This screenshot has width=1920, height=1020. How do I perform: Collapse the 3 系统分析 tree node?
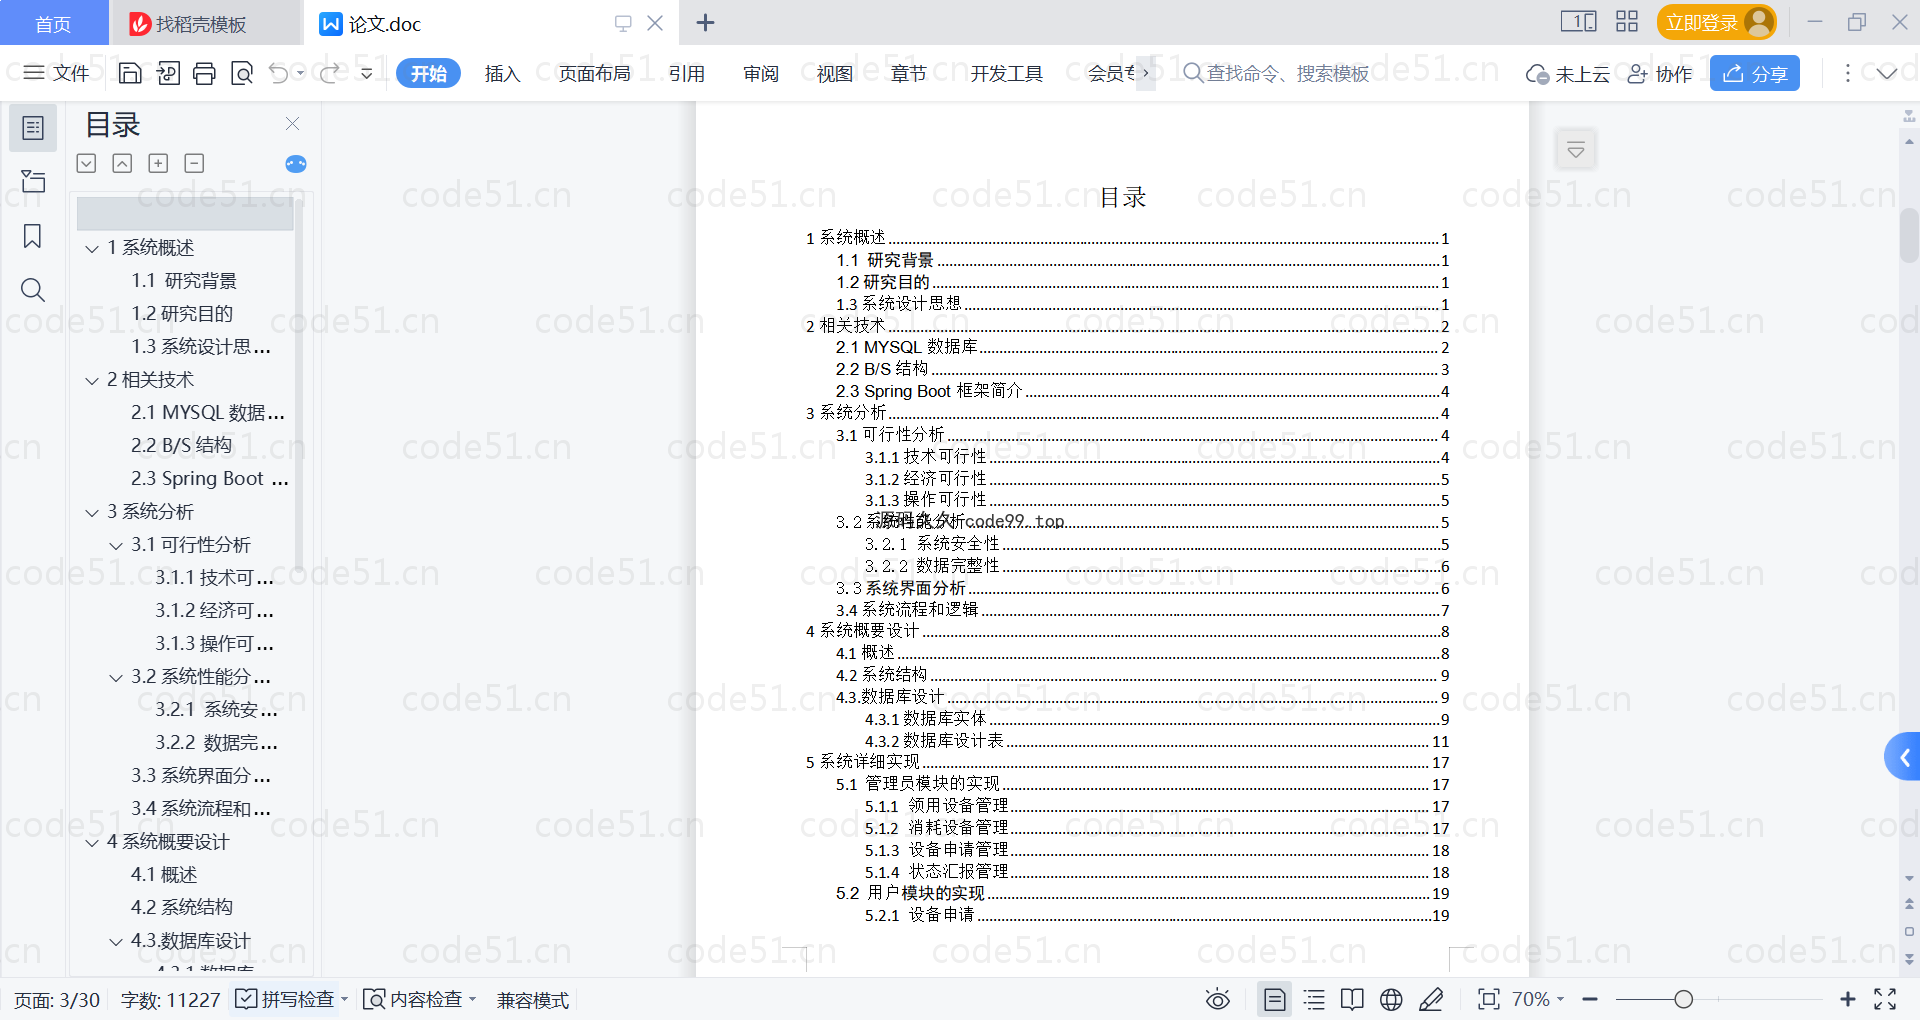click(92, 512)
